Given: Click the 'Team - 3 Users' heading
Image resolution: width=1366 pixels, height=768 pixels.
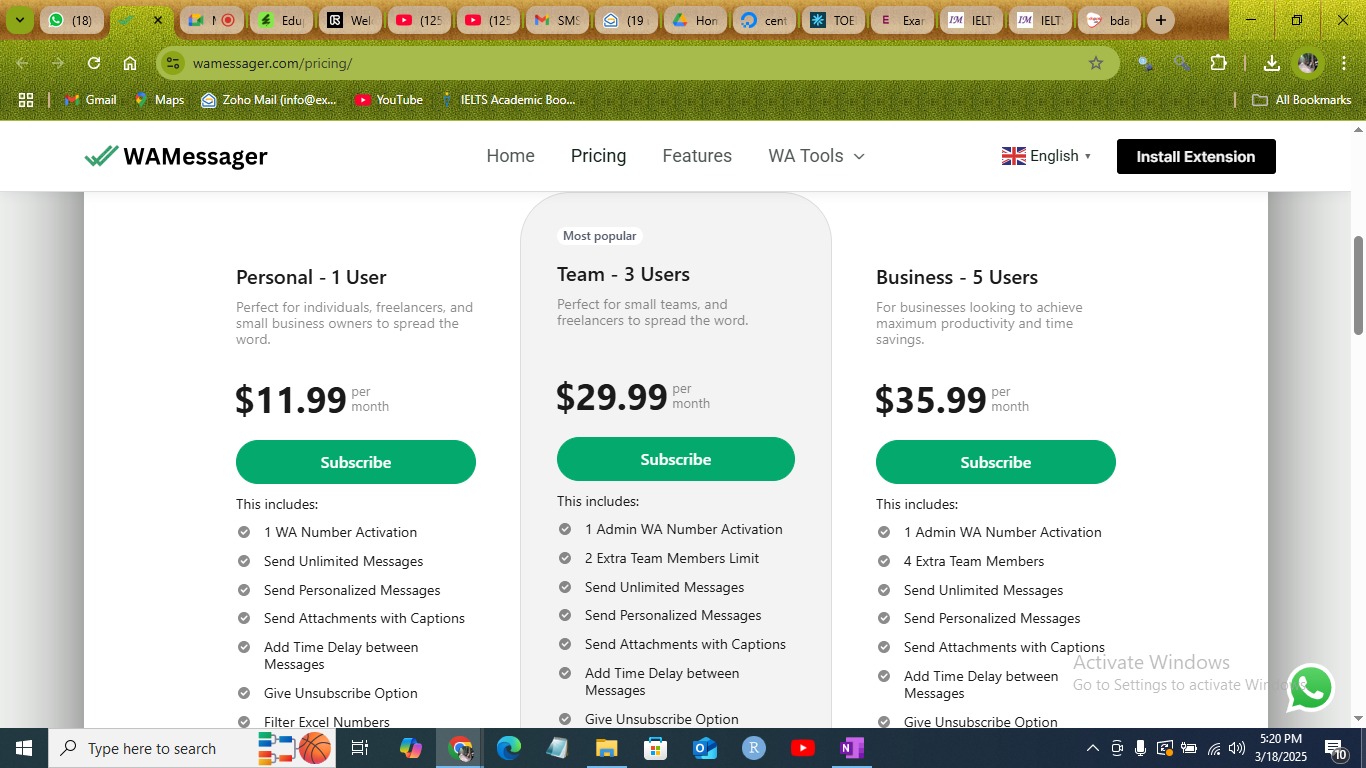Looking at the screenshot, I should point(623,274).
